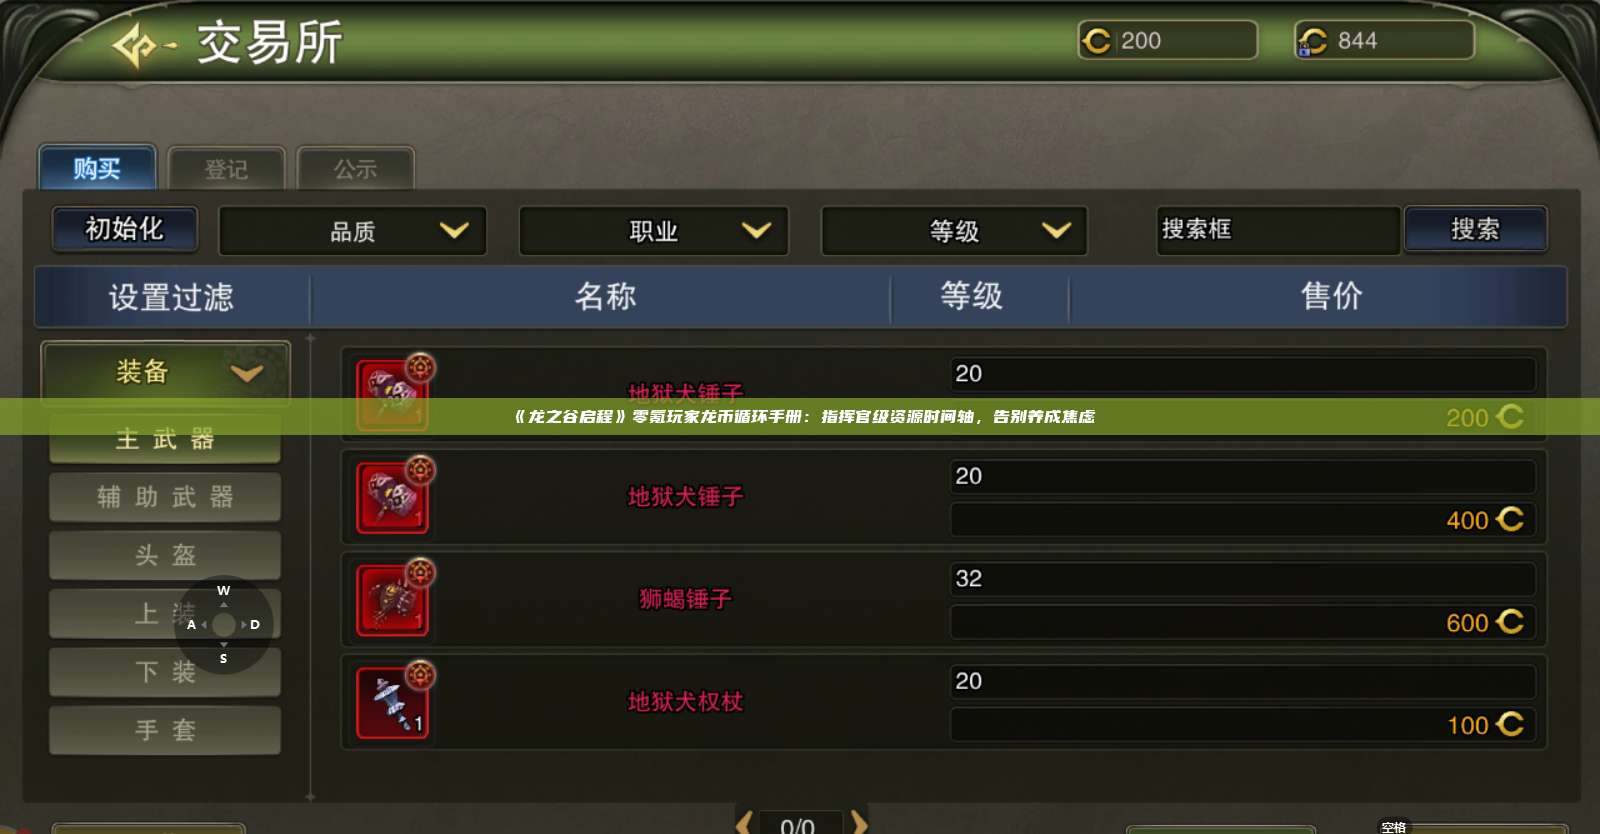Click the 搜索框 search input field
Screen dimensions: 1600x834
(x=1279, y=230)
